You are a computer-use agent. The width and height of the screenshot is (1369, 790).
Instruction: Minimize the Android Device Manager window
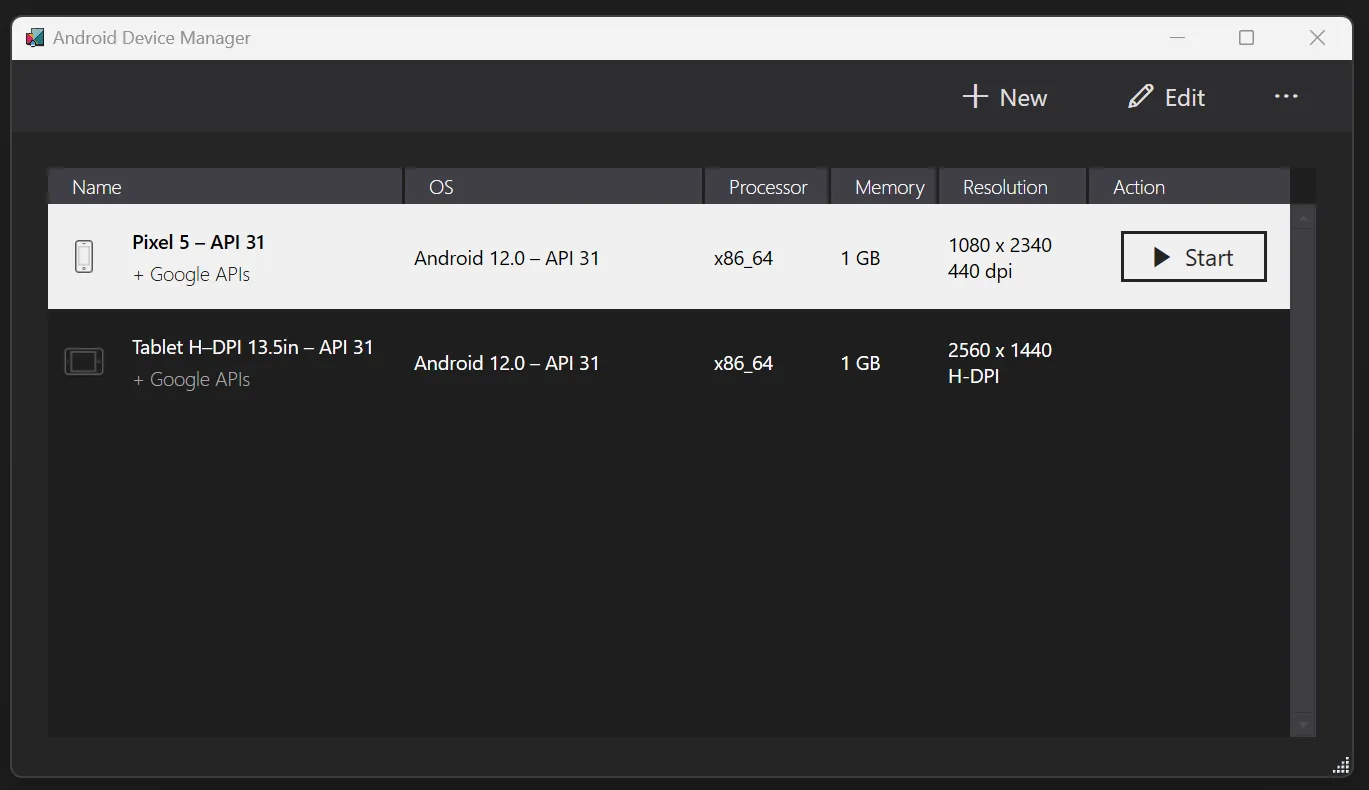coord(1178,38)
